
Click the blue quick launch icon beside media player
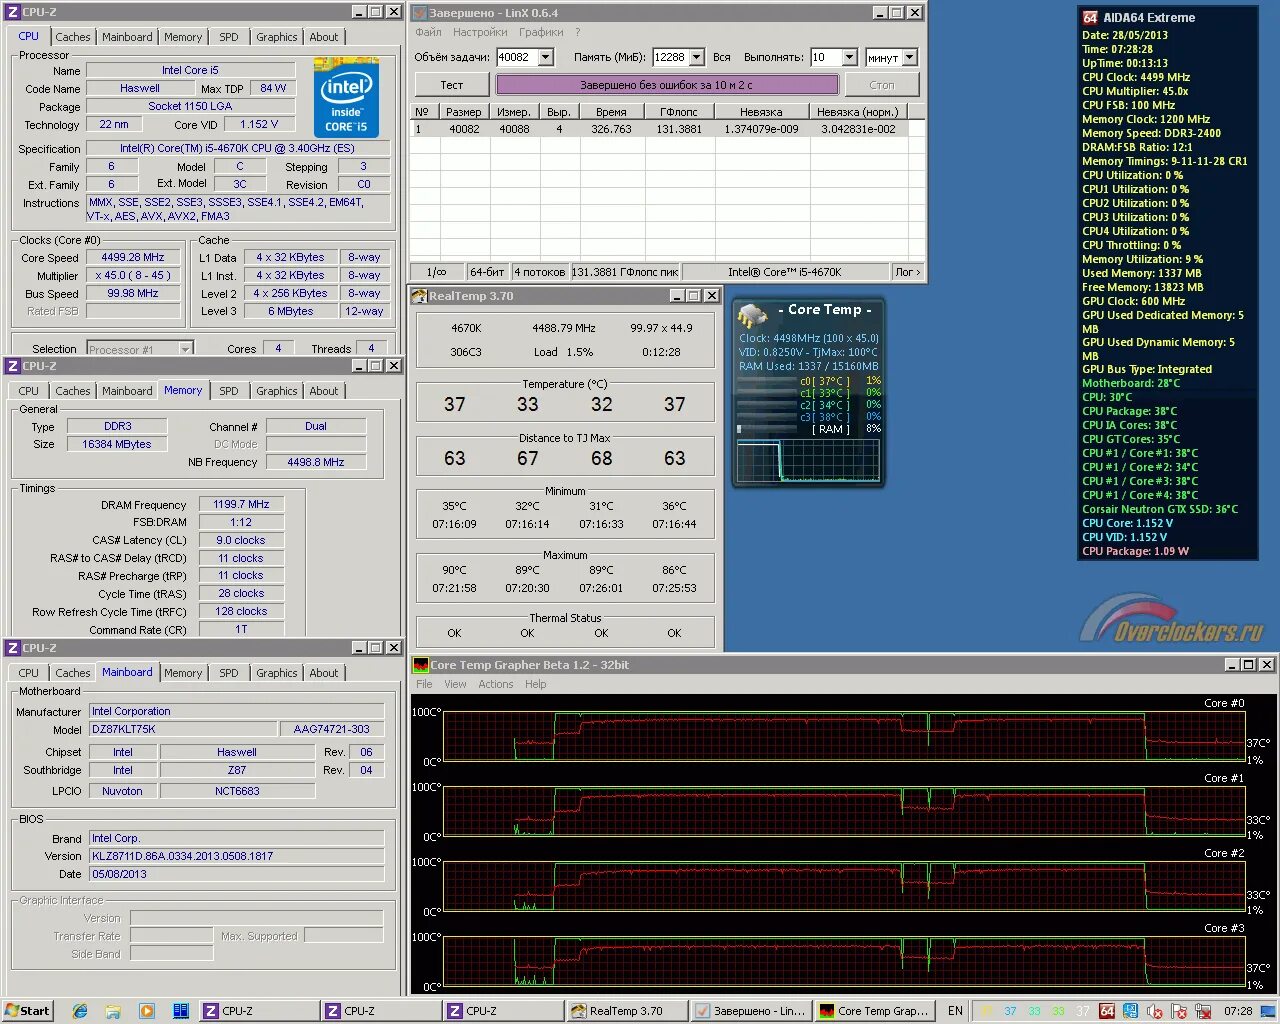[x=180, y=1011]
